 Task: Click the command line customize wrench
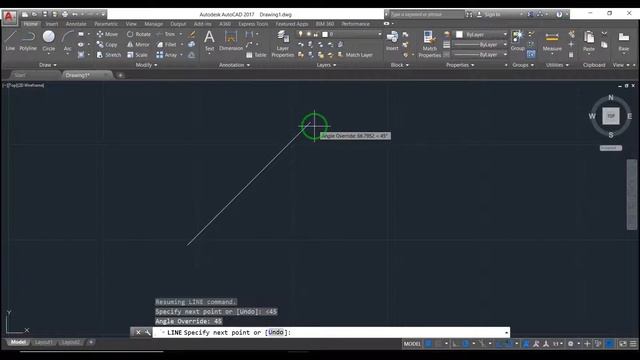point(147,332)
